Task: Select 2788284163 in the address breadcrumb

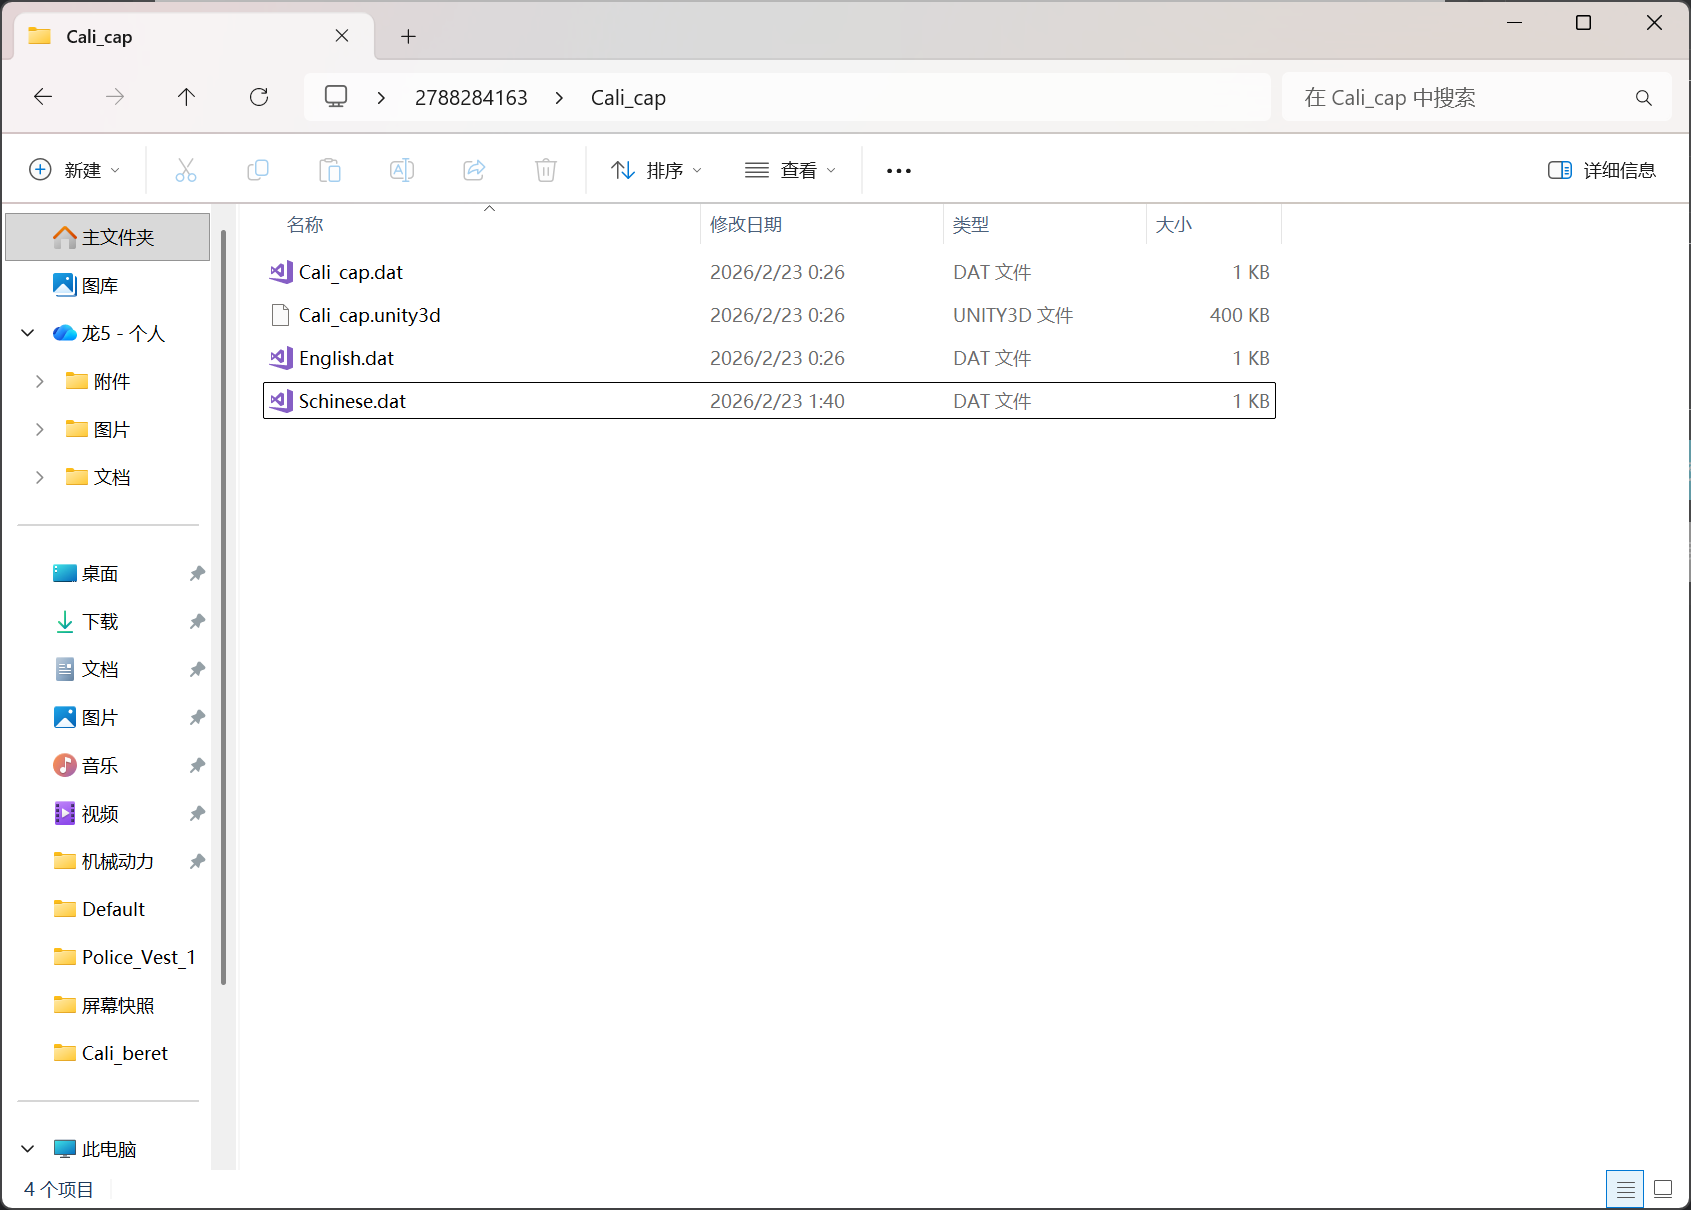Action: click(x=471, y=98)
